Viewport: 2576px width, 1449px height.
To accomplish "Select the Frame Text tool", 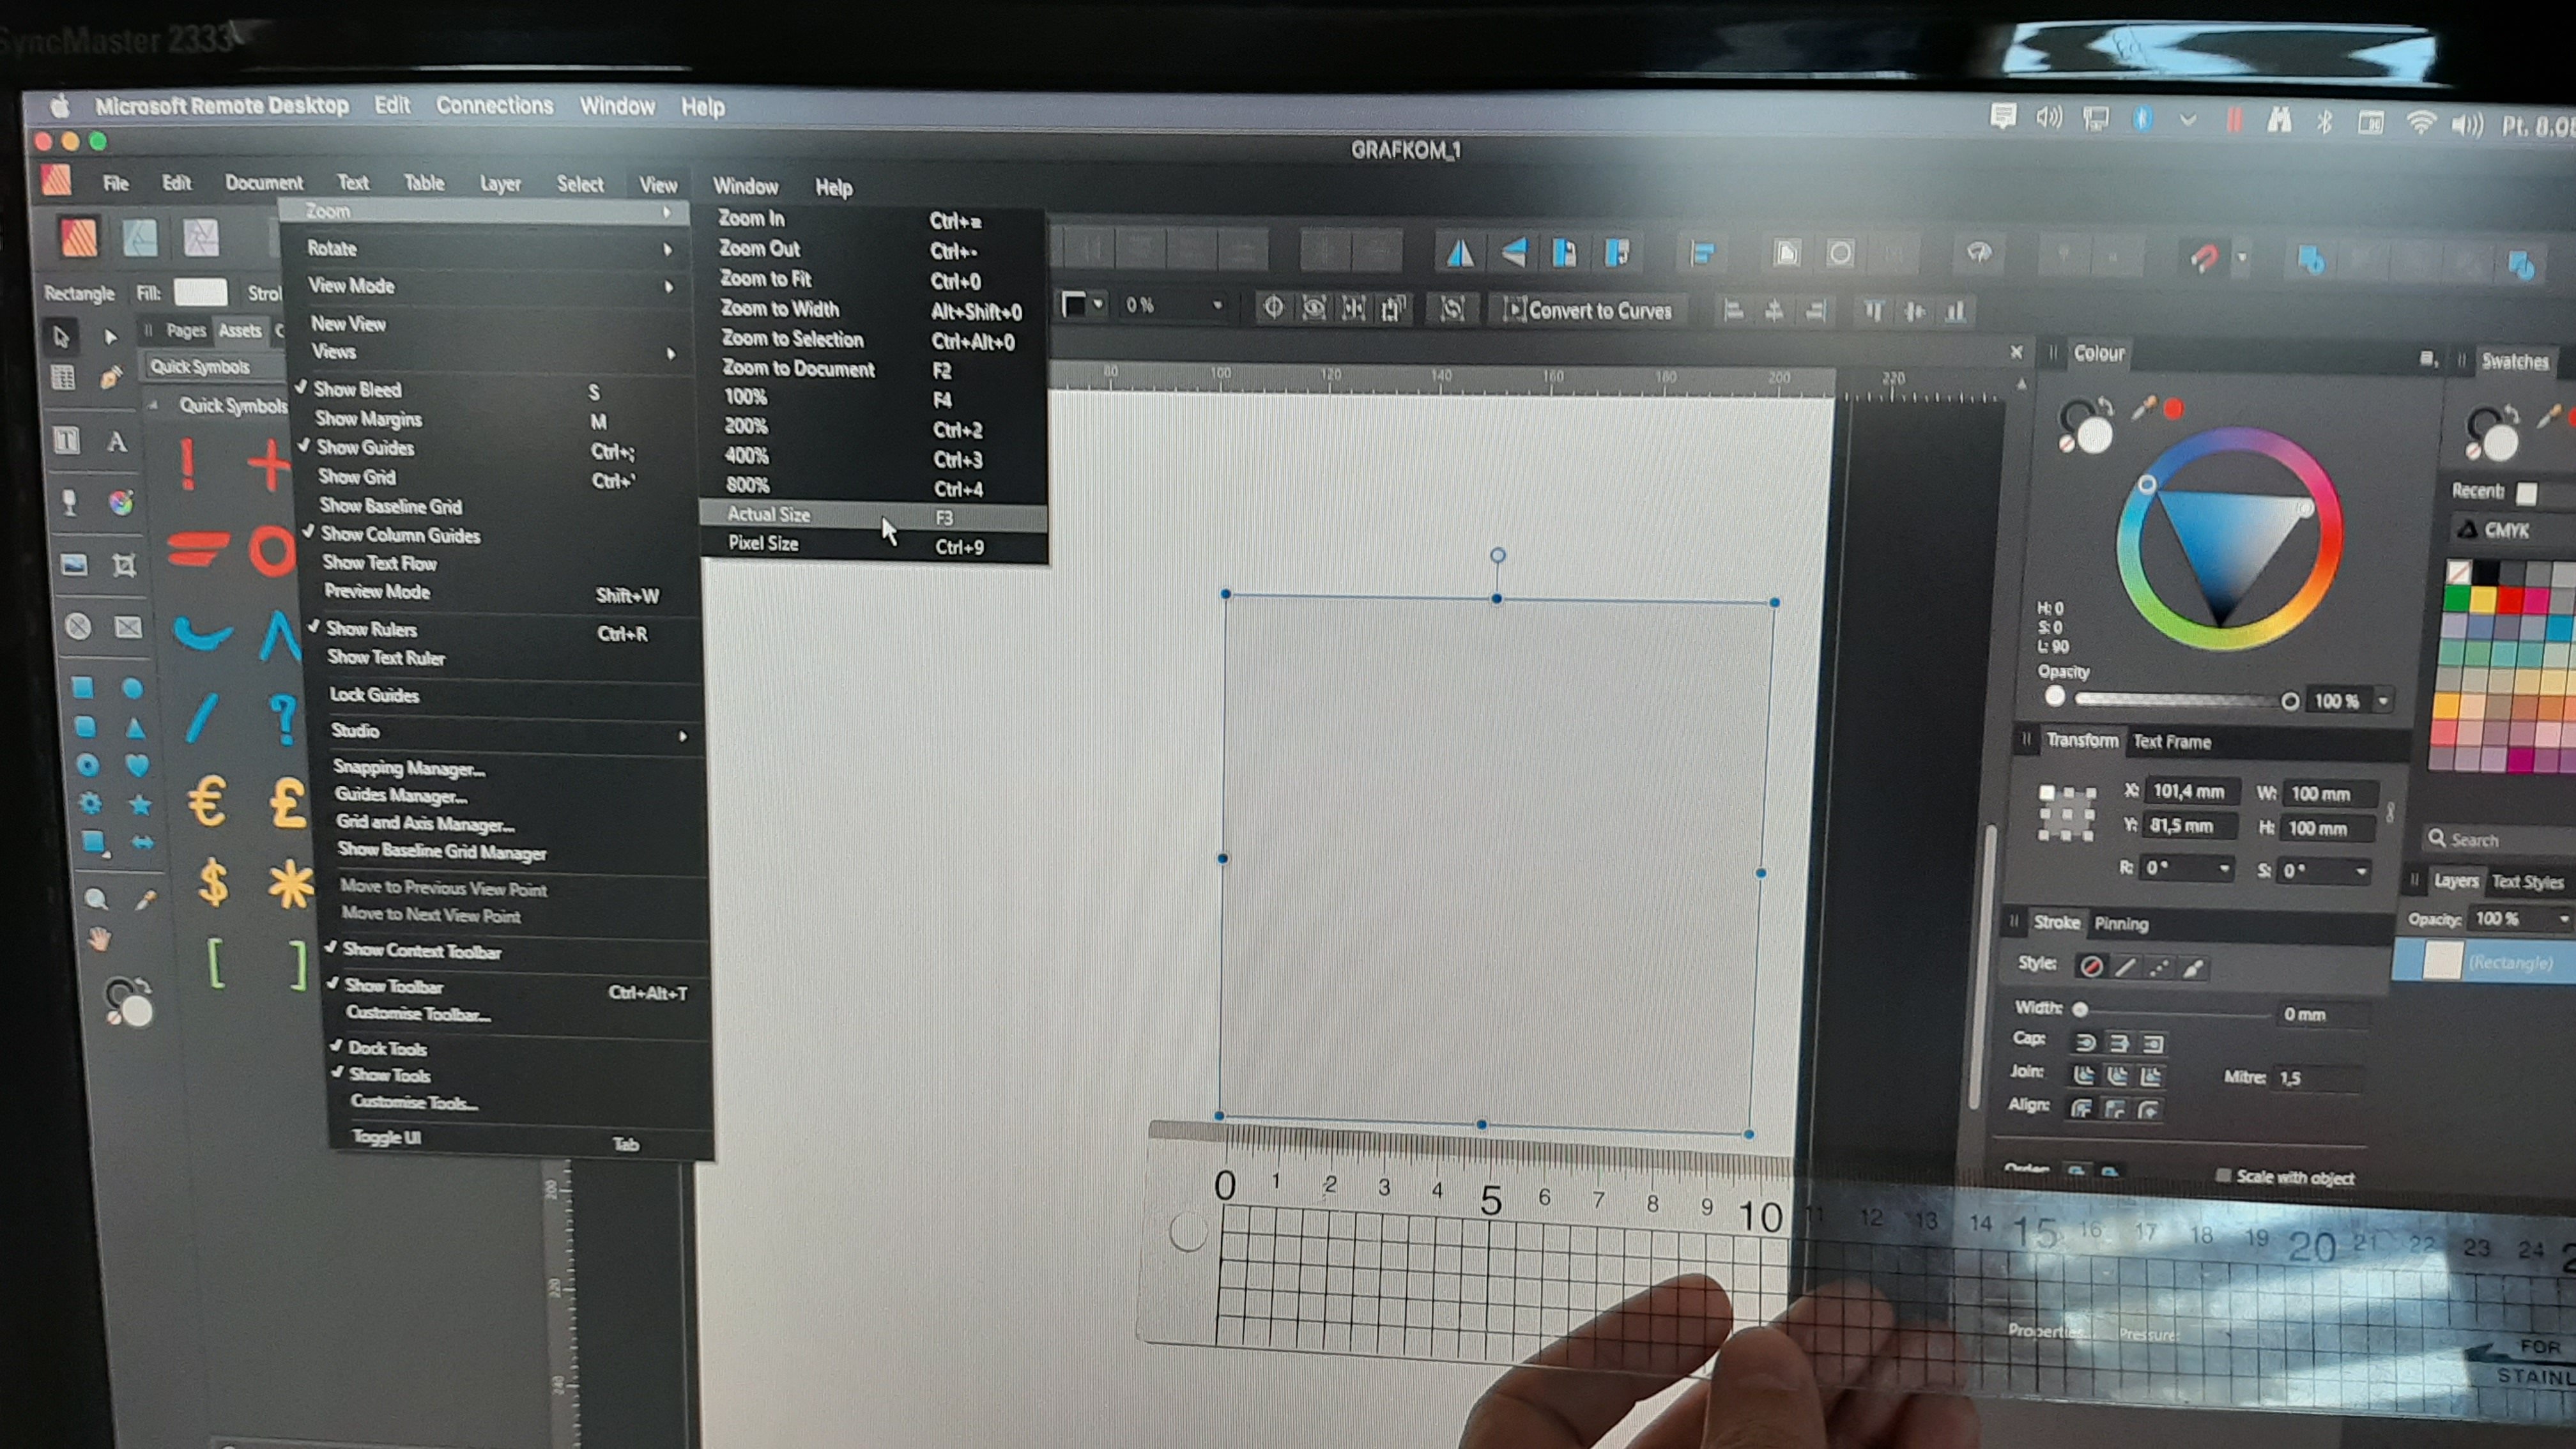I will coord(66,440).
